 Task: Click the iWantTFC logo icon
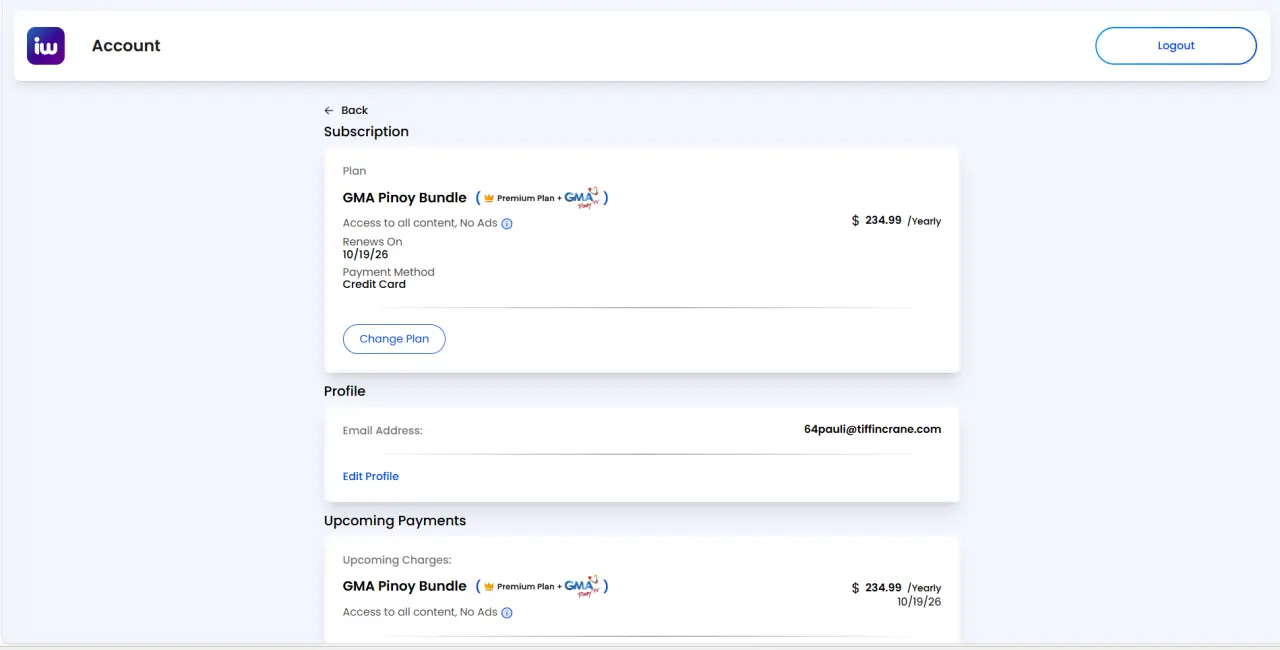(46, 46)
